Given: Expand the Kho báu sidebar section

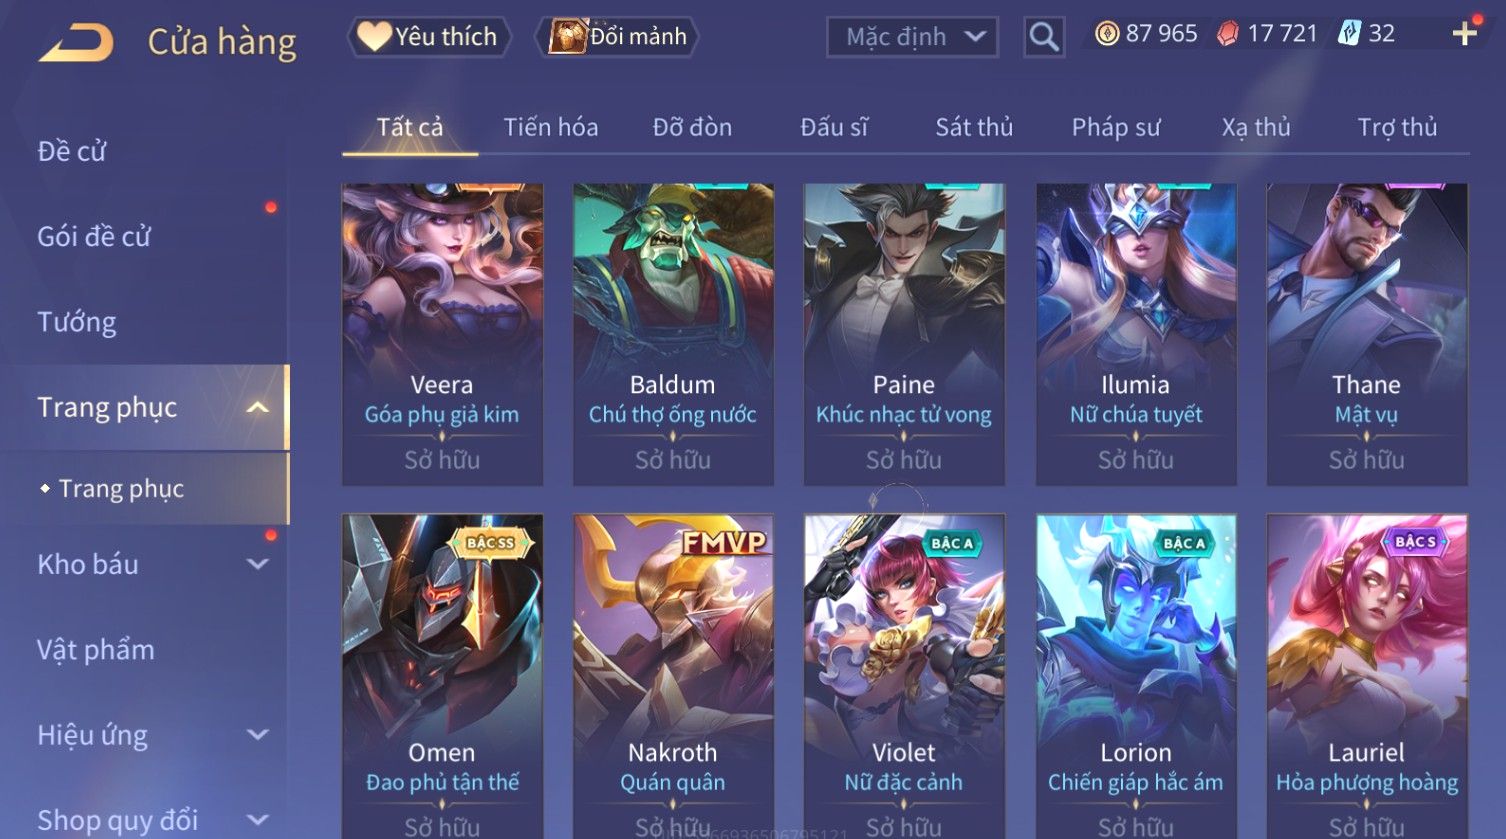Looking at the screenshot, I should (x=257, y=564).
